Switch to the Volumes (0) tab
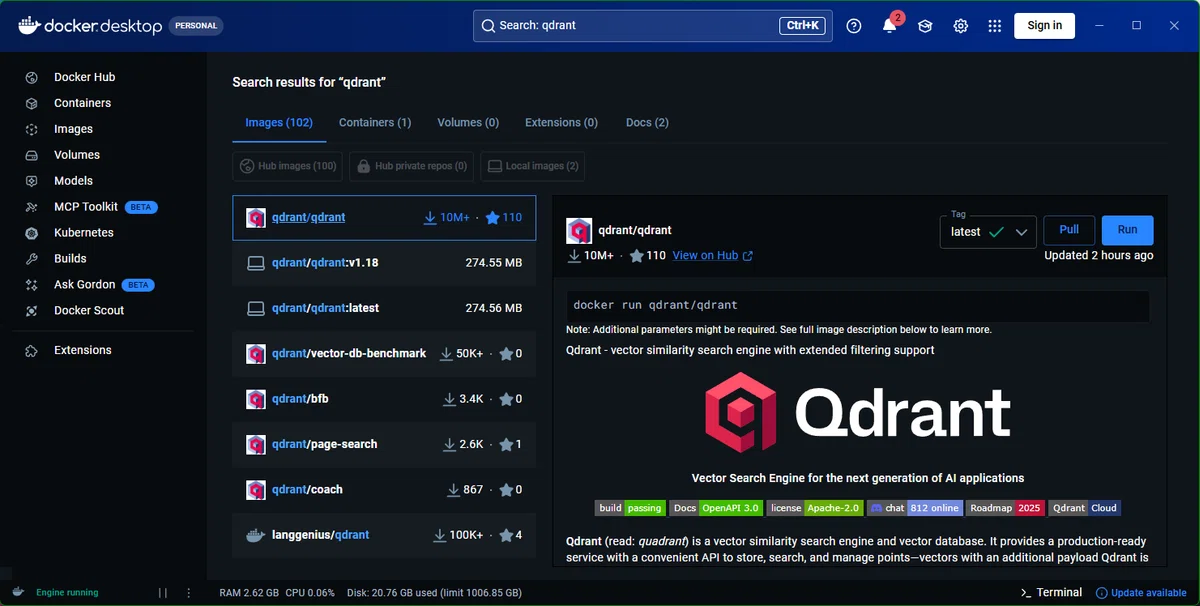 pyautogui.click(x=468, y=123)
